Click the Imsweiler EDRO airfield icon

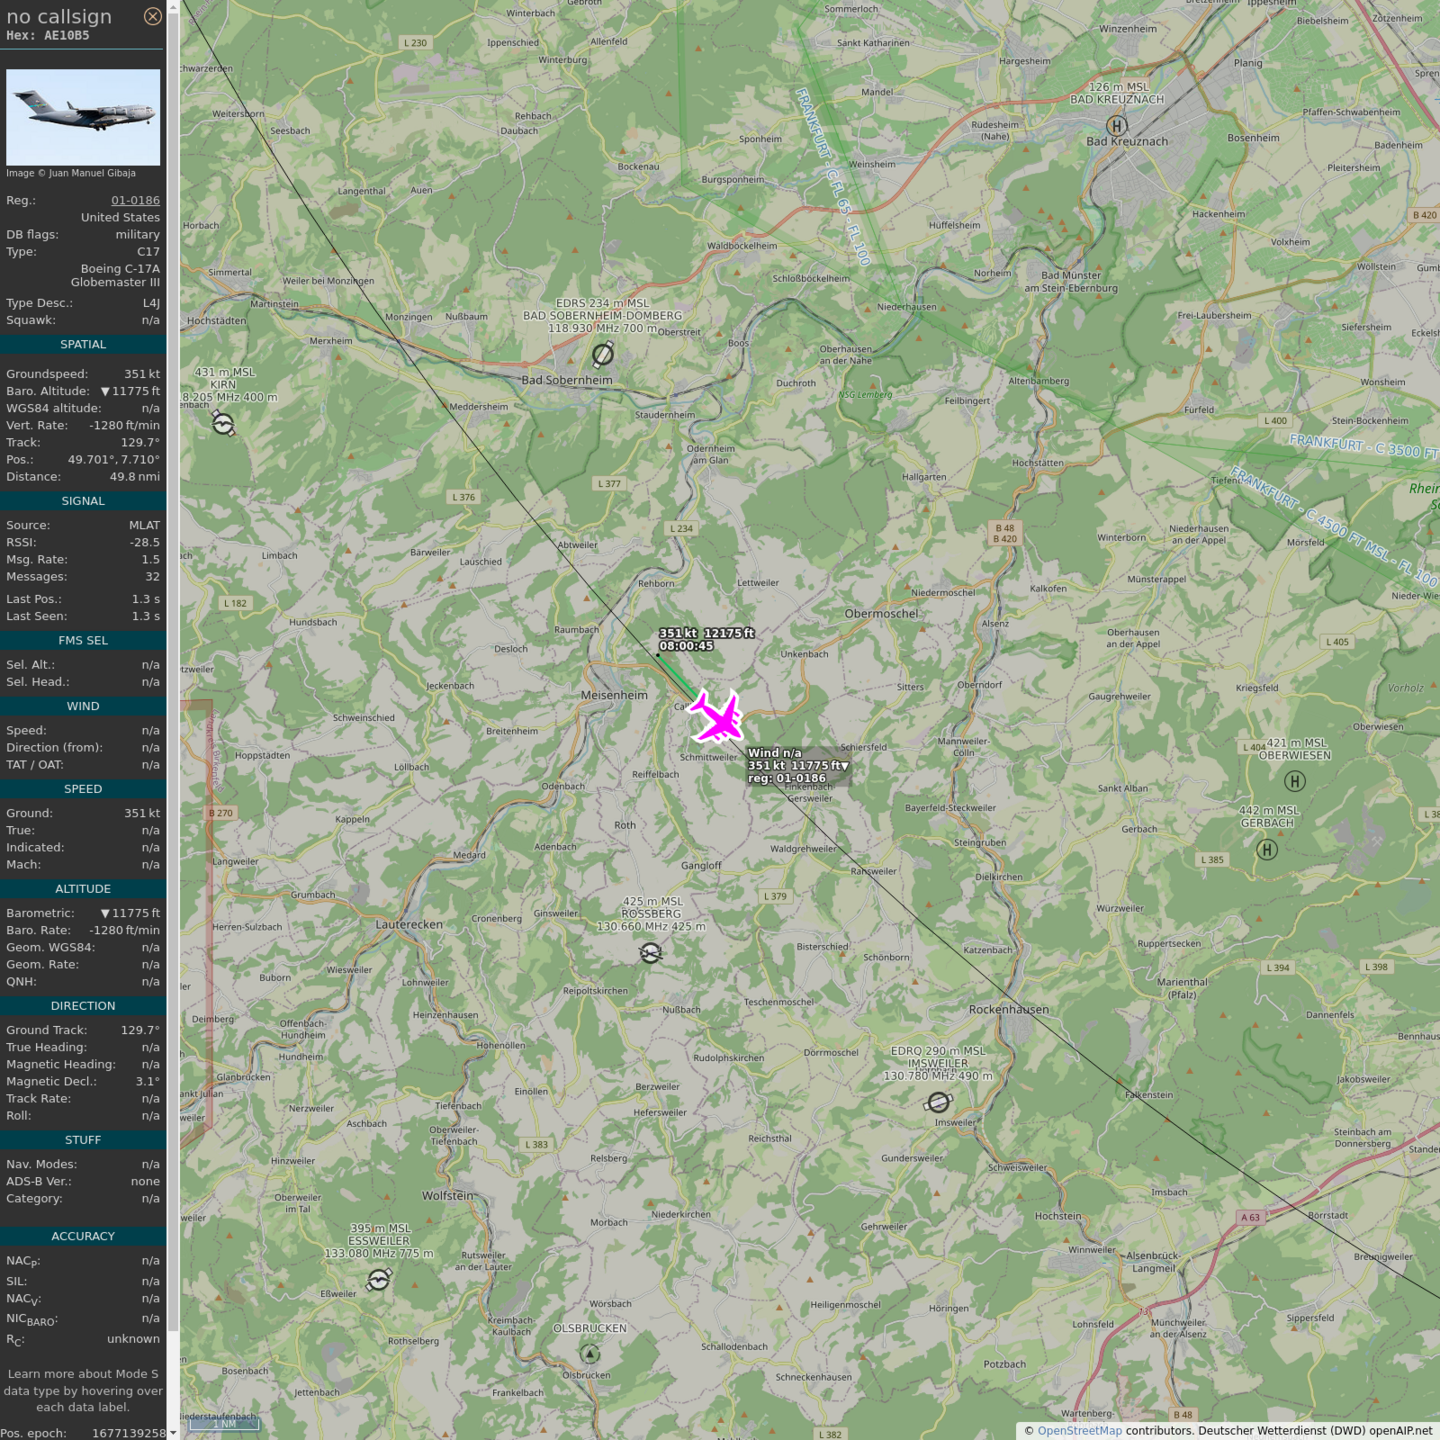point(938,1102)
